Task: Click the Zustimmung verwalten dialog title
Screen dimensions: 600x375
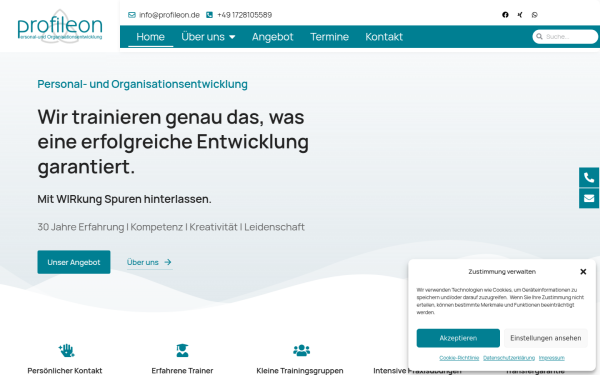Action: (x=502, y=272)
